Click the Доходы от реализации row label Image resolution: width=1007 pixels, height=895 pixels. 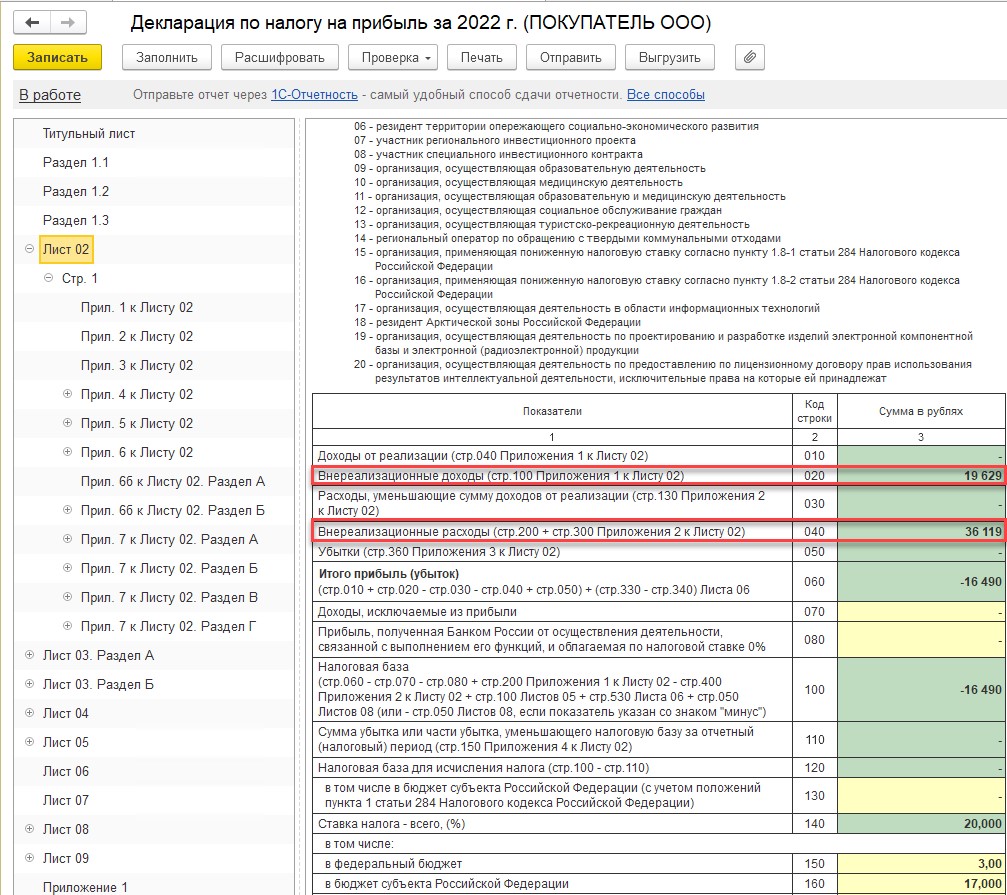click(x=483, y=456)
